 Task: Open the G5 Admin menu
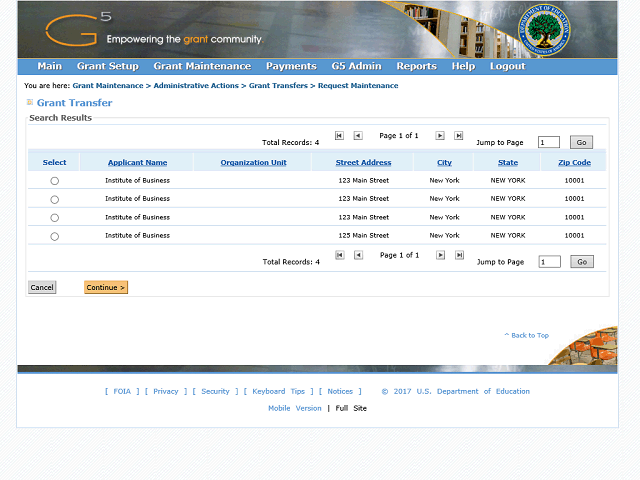pos(356,66)
